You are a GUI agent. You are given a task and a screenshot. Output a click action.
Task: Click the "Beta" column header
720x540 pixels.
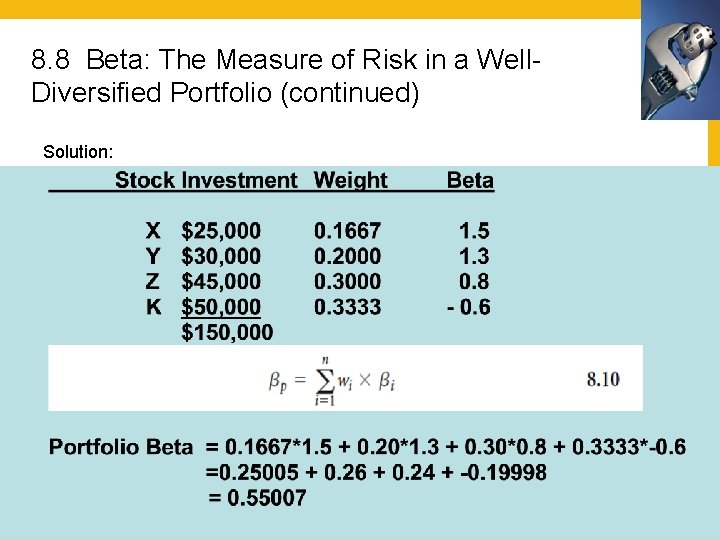pyautogui.click(x=470, y=181)
